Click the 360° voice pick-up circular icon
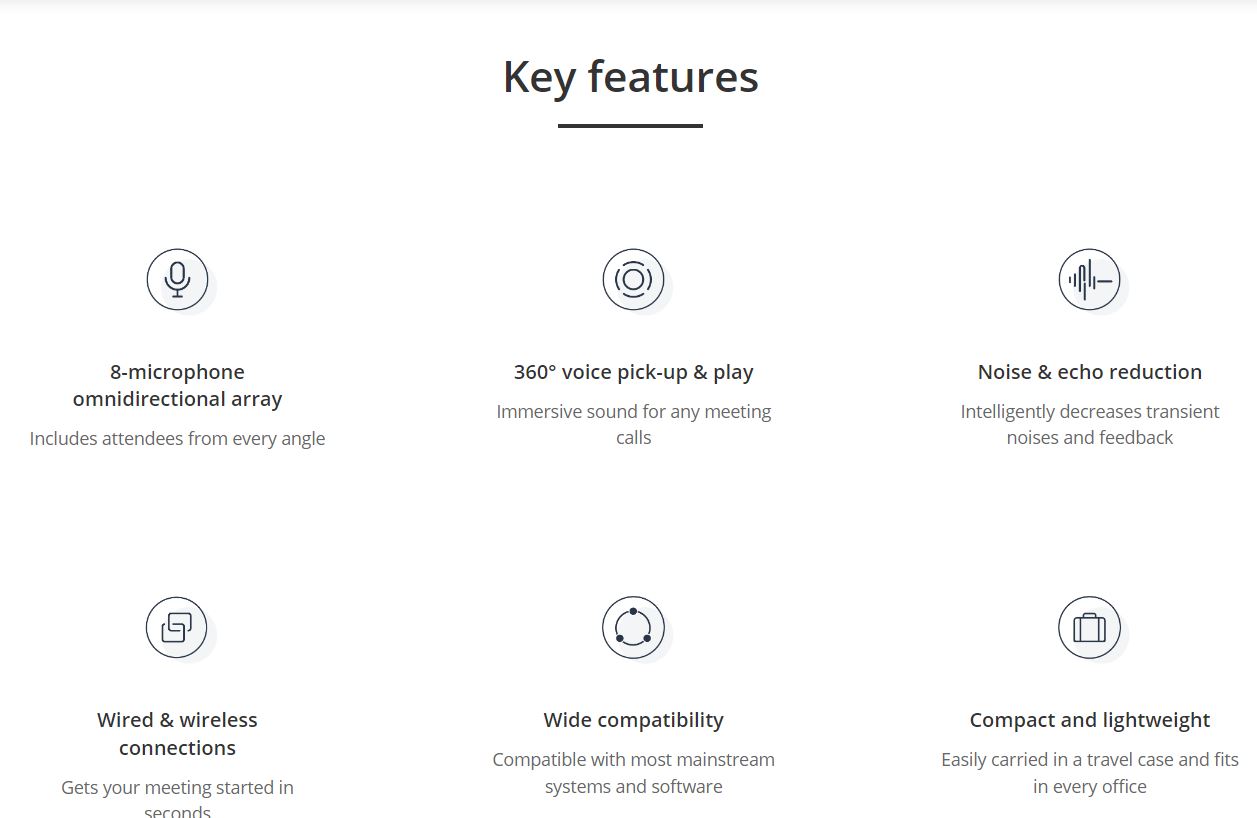The height and width of the screenshot is (818, 1257). [634, 280]
